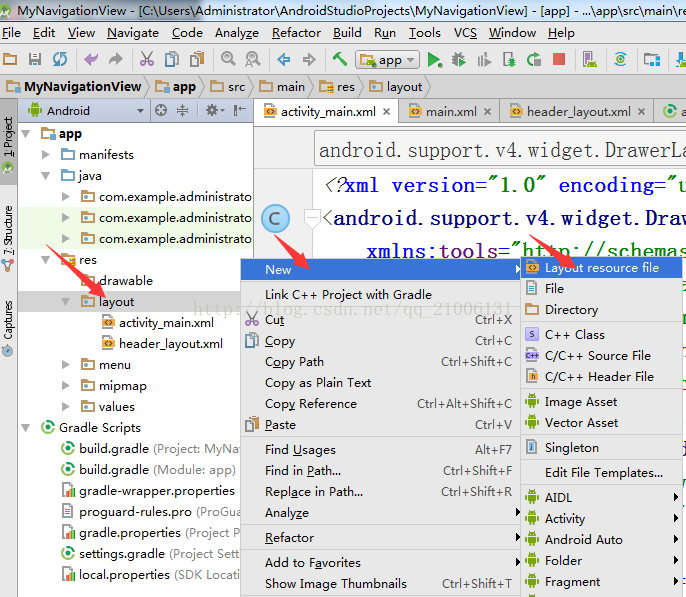Click the Undo arrow icon
Screen dimensions: 686x597
[x=91, y=59]
